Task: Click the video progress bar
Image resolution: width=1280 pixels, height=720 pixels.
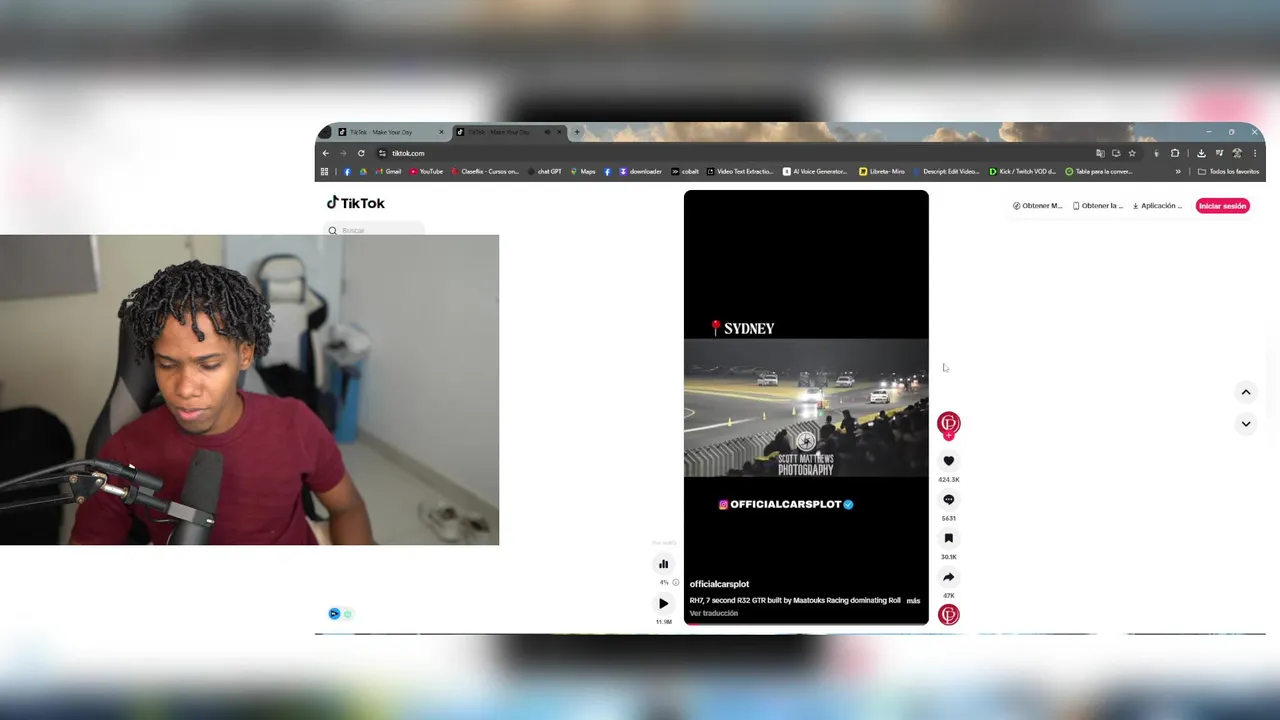Action: 806,623
